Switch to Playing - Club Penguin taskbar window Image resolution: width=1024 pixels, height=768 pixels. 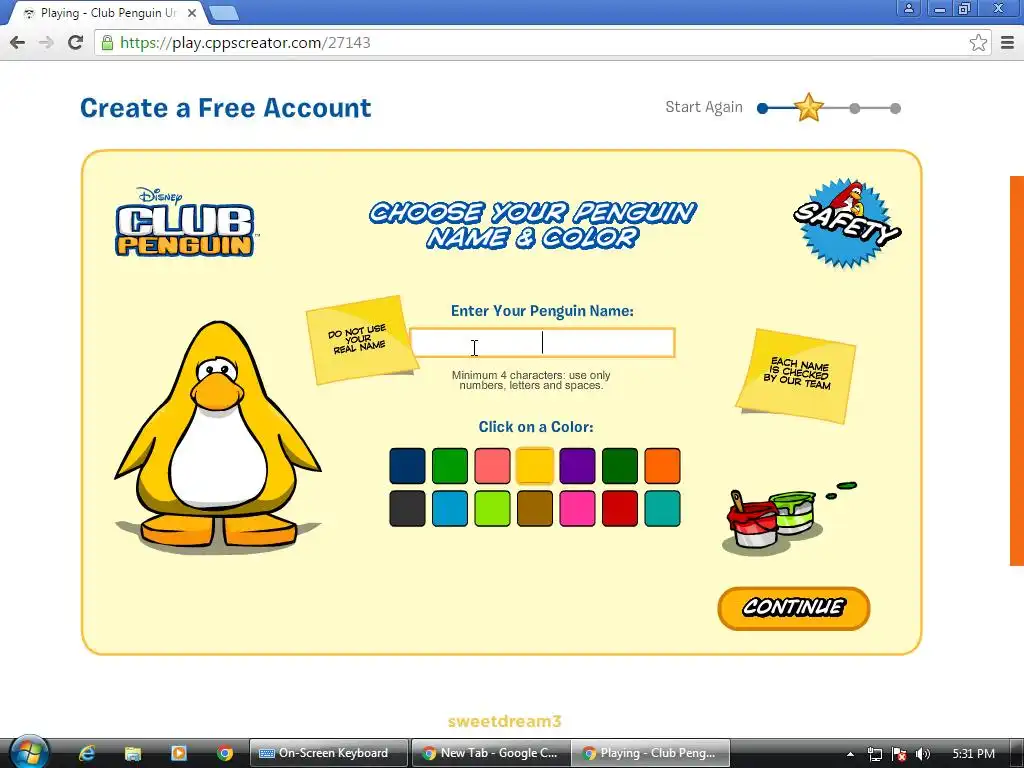[650, 753]
